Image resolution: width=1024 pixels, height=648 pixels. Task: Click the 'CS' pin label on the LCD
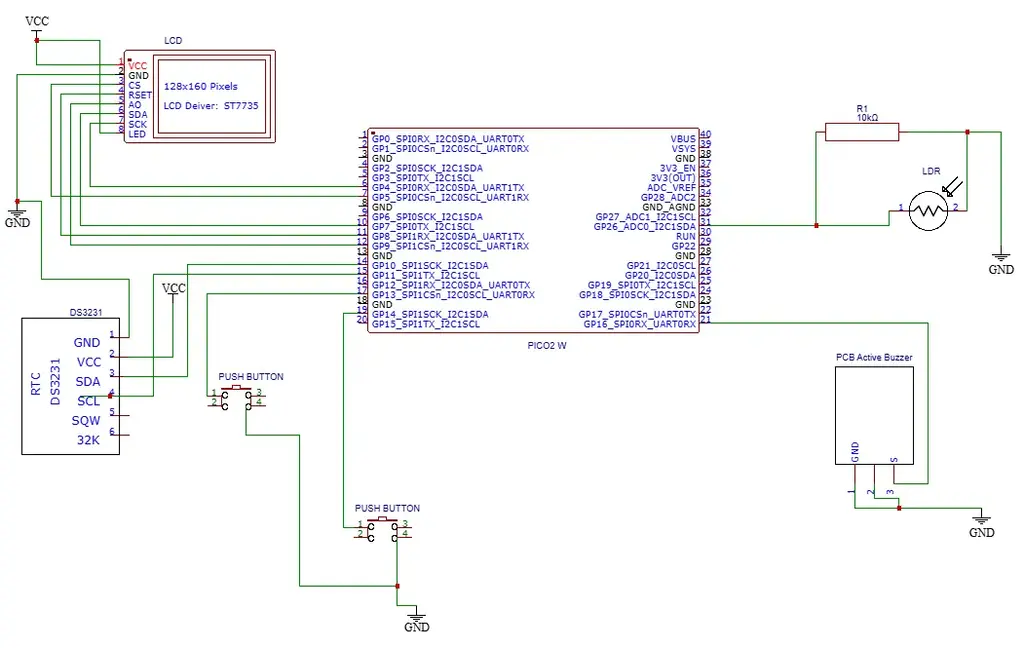tap(134, 86)
